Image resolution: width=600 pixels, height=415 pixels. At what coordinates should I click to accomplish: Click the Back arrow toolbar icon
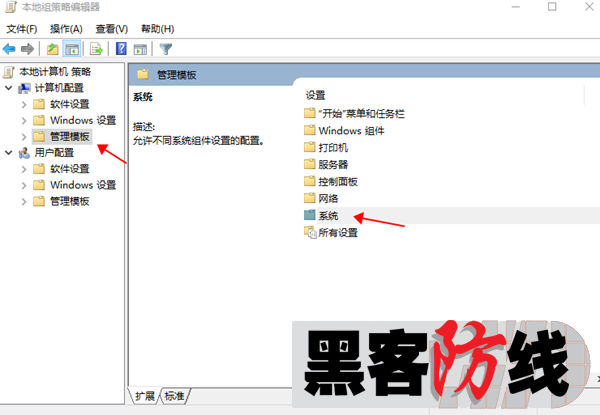(x=9, y=49)
